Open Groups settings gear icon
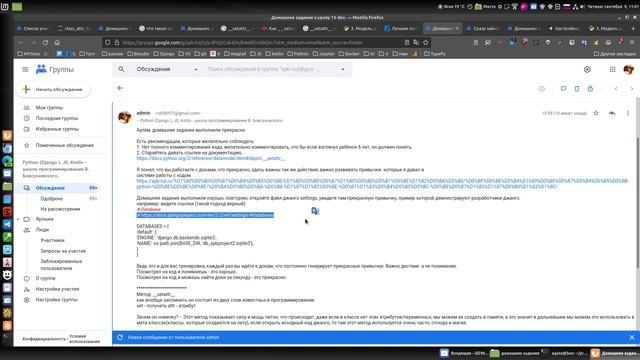 click(587, 69)
